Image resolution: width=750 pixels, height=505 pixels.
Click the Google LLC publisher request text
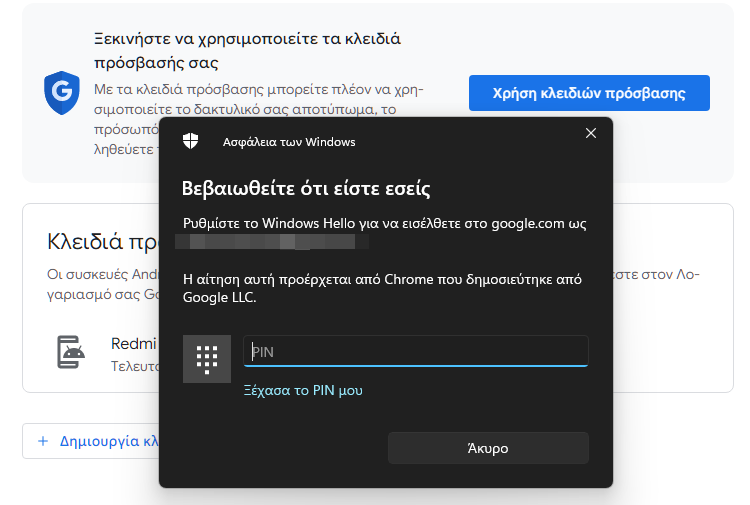[x=382, y=288]
